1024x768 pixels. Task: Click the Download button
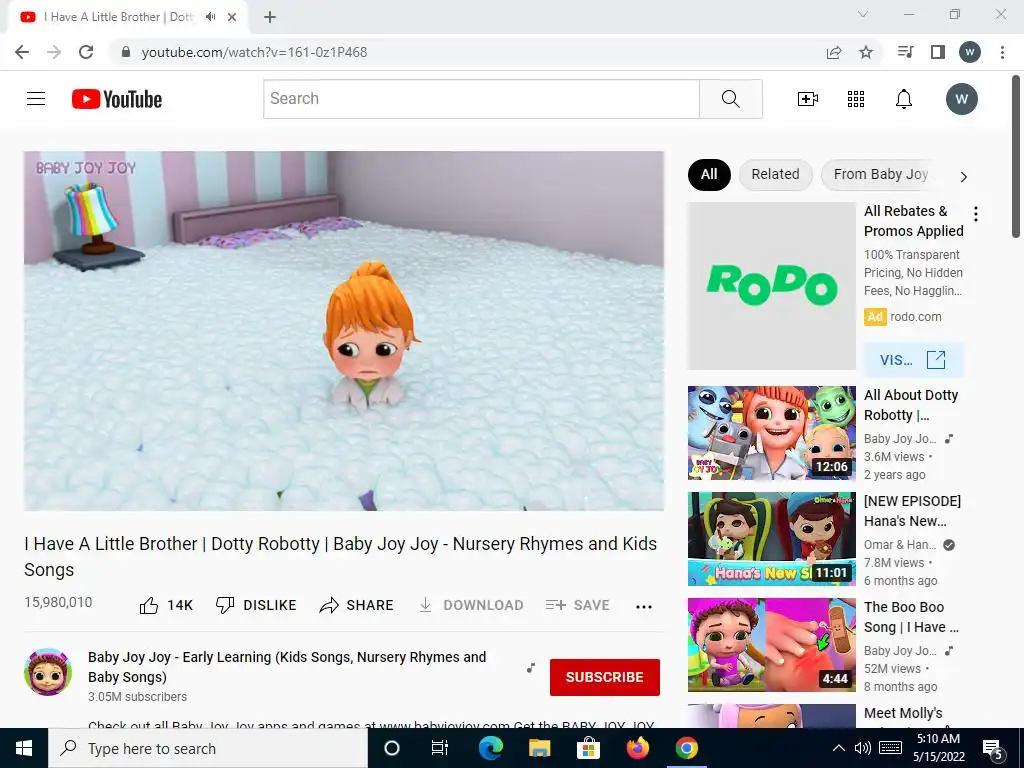coord(471,605)
